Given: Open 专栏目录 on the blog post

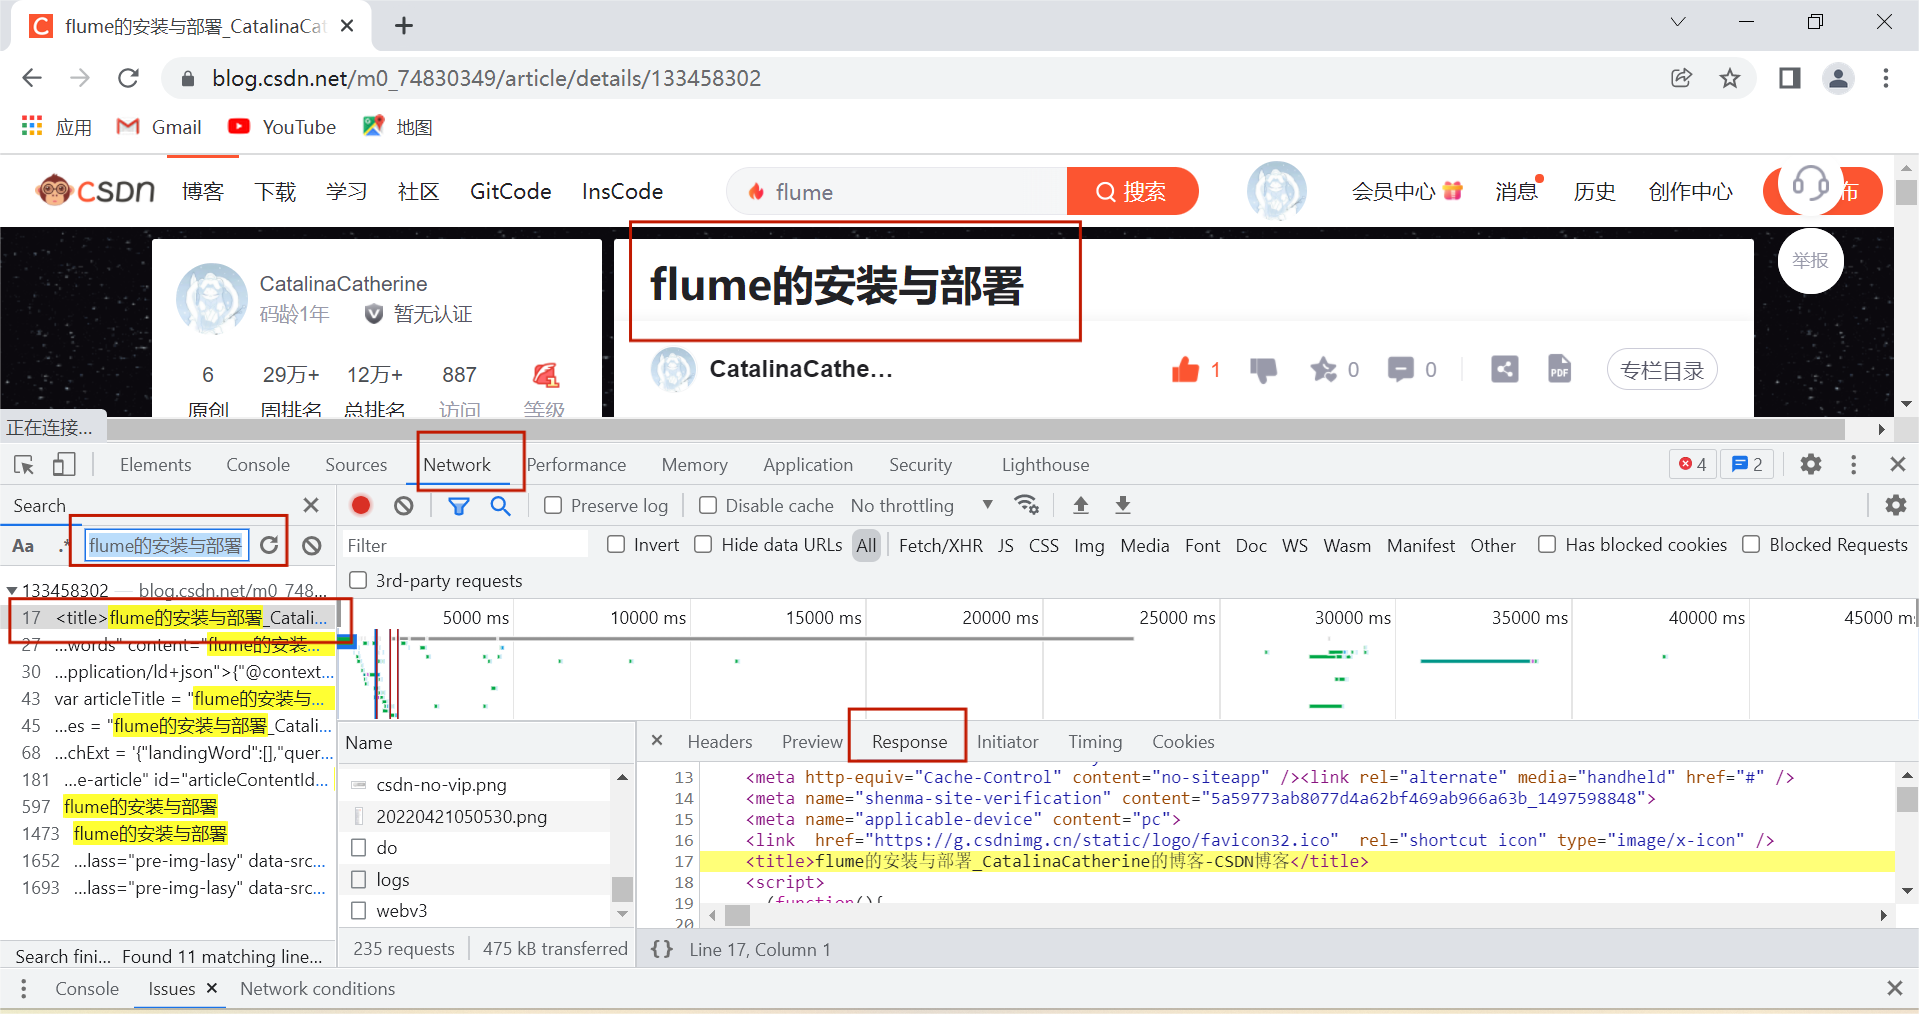Looking at the screenshot, I should tap(1661, 369).
